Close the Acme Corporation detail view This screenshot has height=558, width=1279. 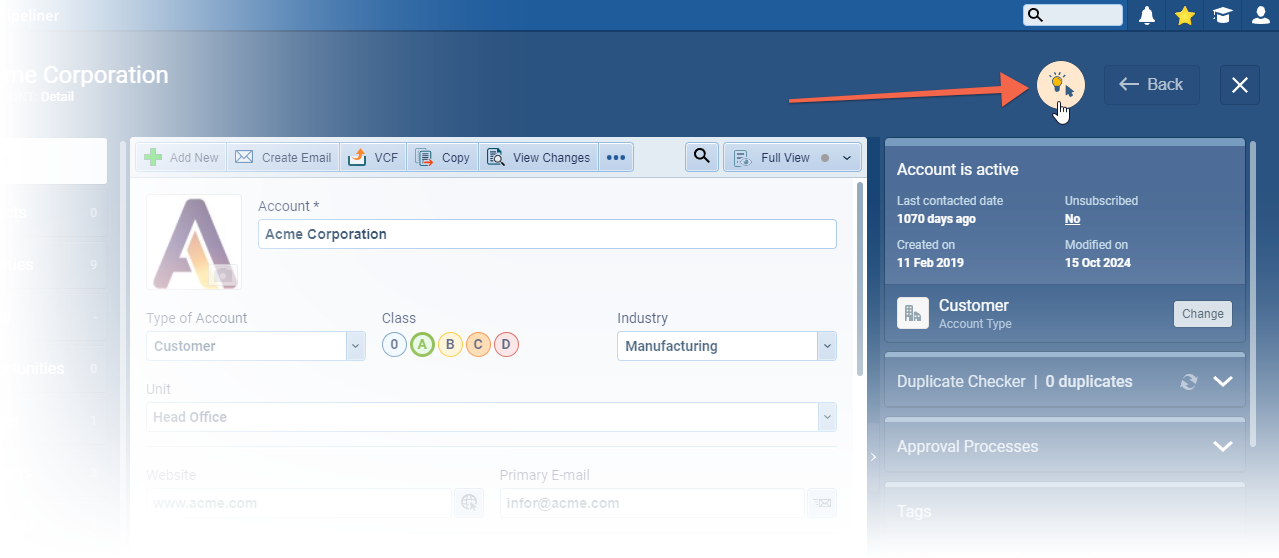click(1240, 85)
